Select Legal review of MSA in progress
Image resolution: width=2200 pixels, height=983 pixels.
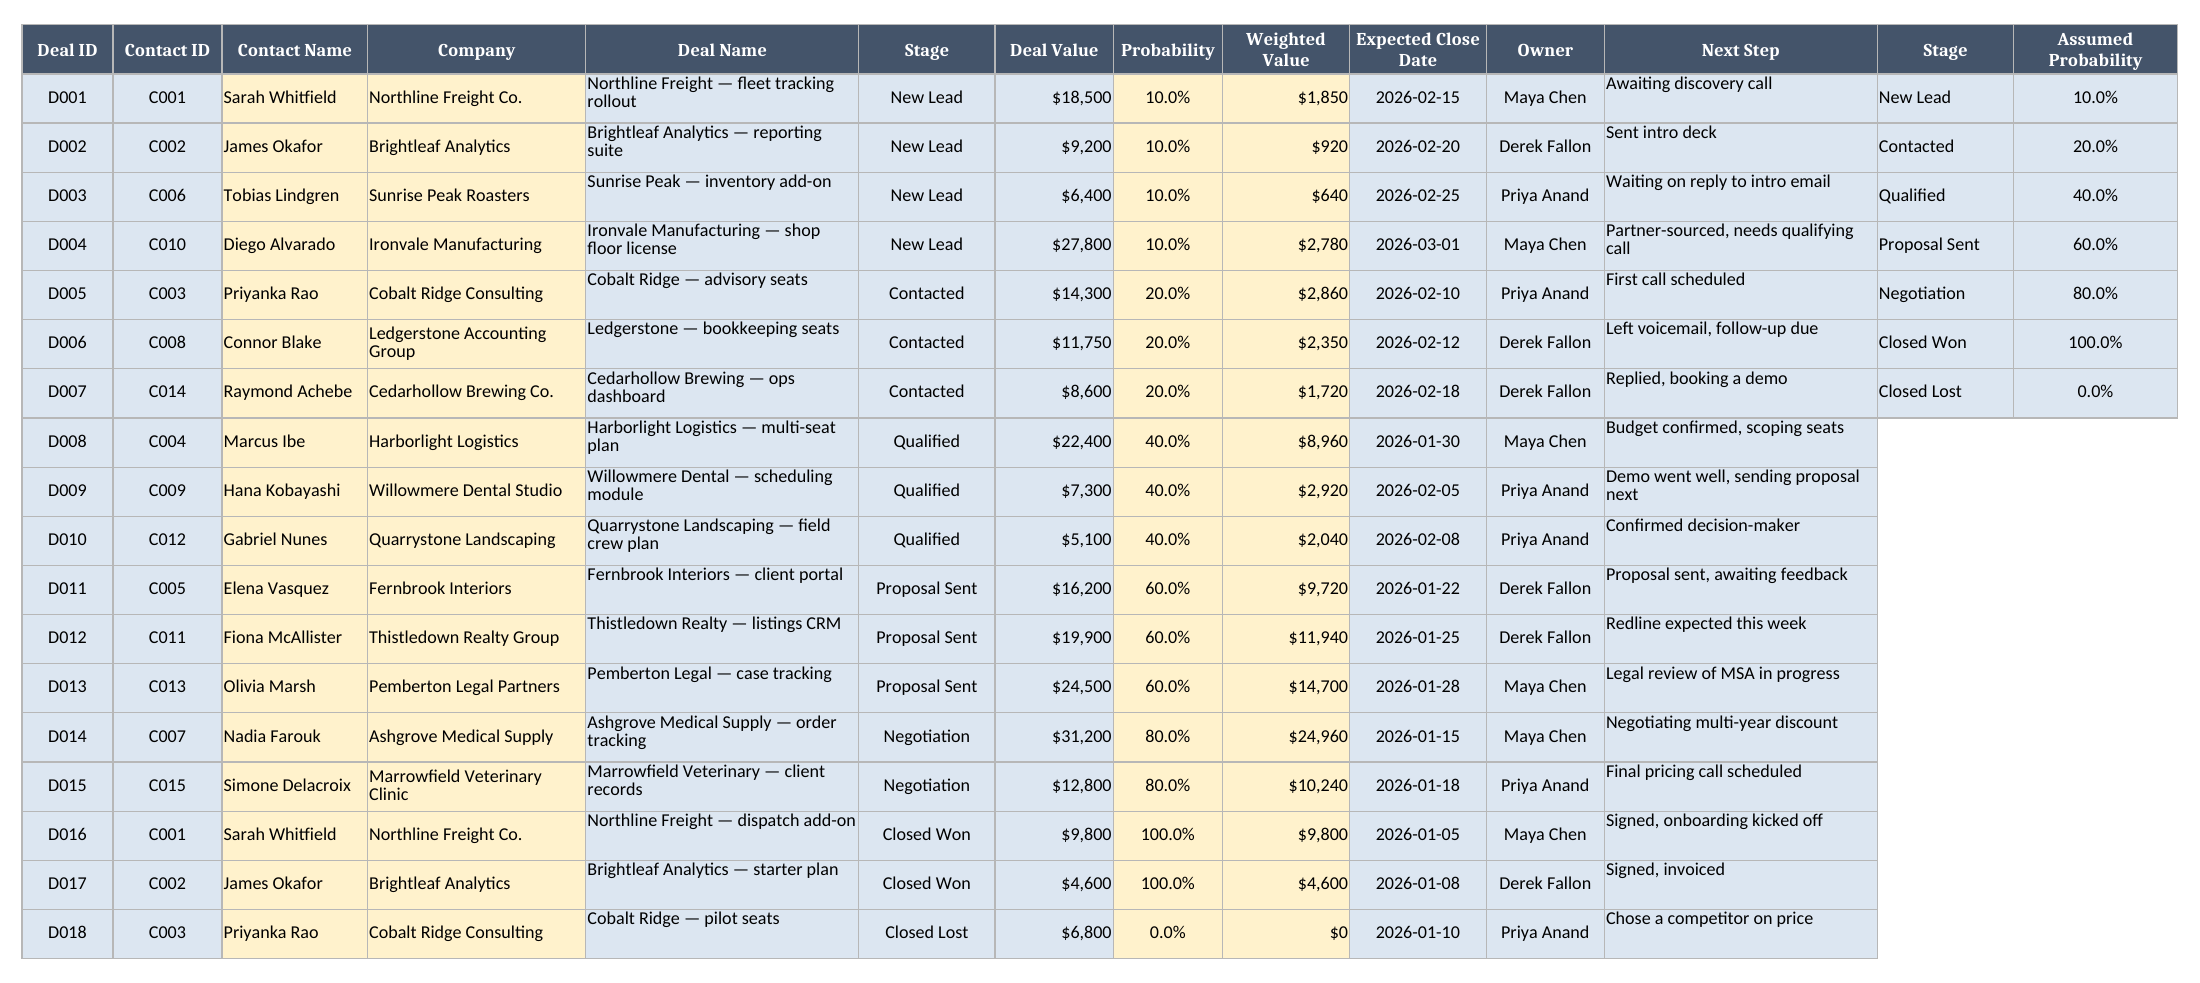[x=1740, y=686]
